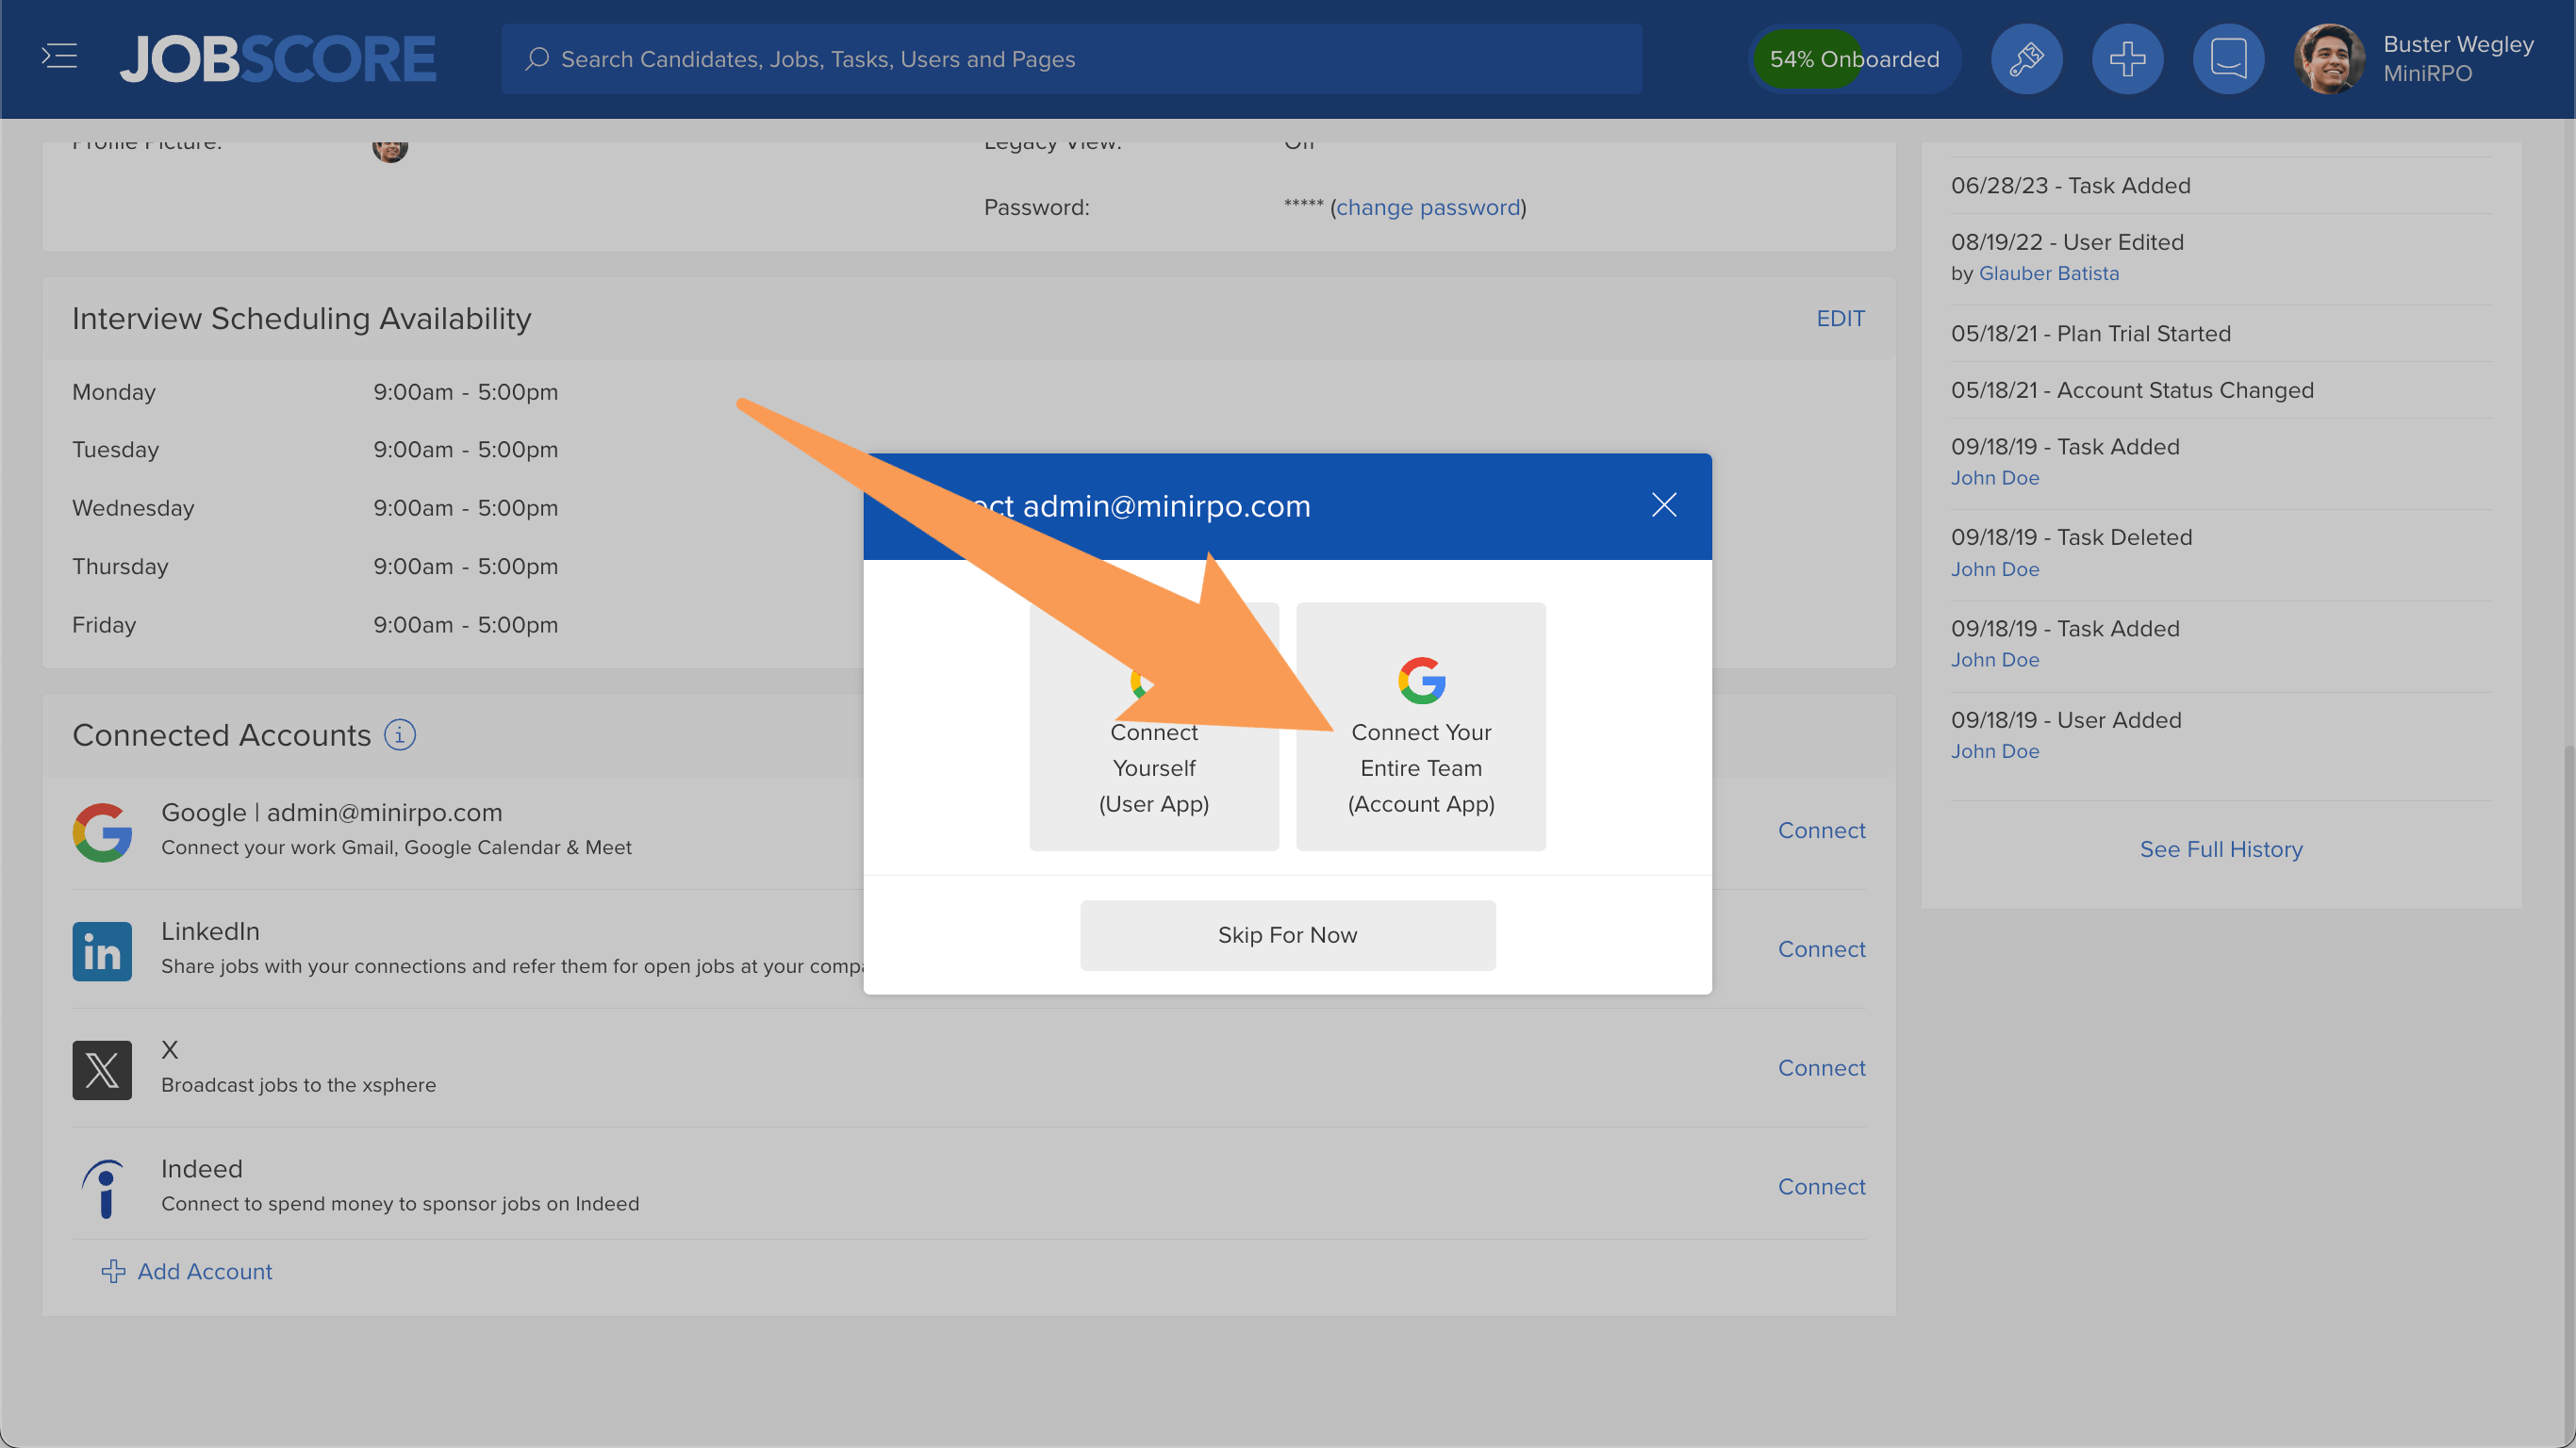The image size is (2576, 1448).
Task: Click the 05/18/21 - Plan Trial Started entry
Action: point(2090,333)
